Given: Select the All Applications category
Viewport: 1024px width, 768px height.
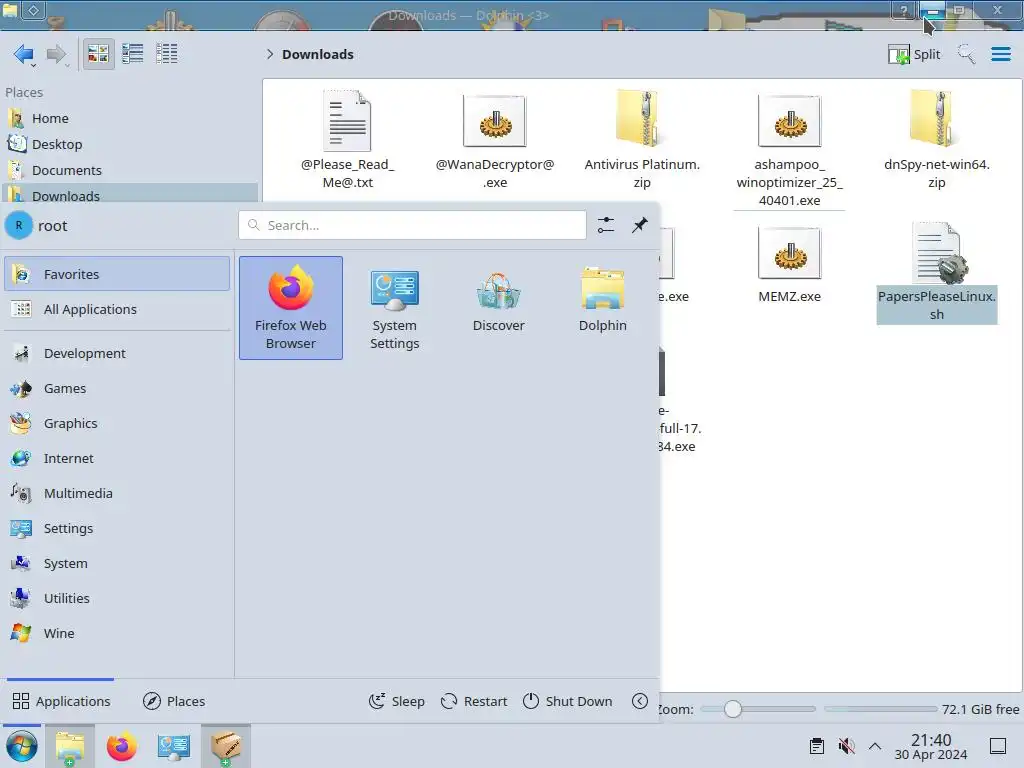Looking at the screenshot, I should pyautogui.click(x=117, y=310).
